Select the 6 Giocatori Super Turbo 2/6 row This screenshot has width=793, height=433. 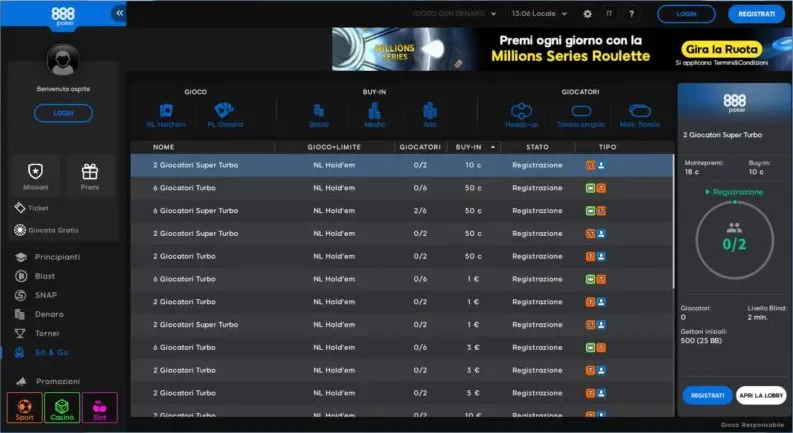pyautogui.click(x=402, y=211)
